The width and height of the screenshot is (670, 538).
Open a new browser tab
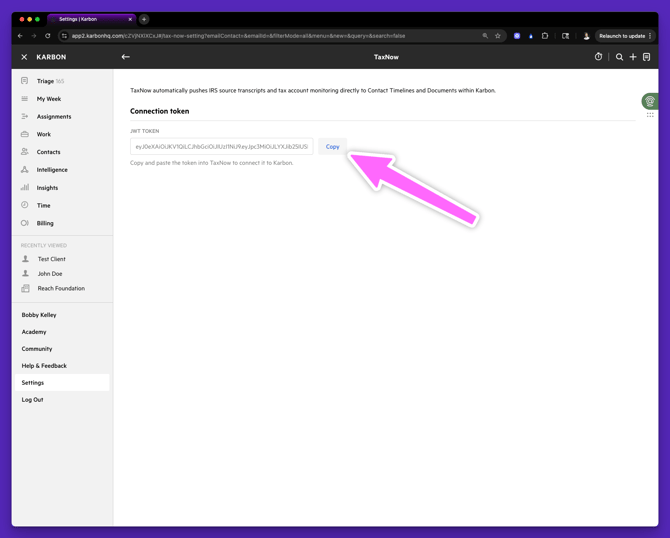144,19
